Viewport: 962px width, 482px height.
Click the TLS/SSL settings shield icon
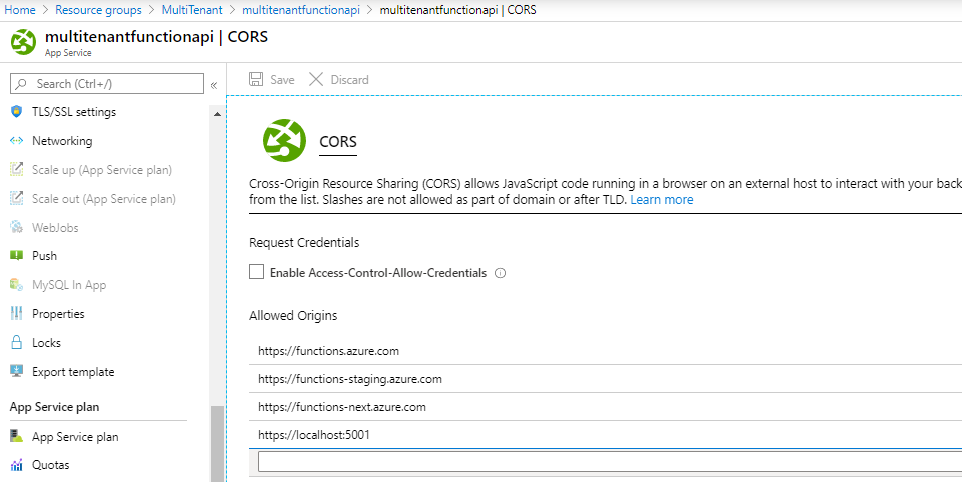(x=17, y=112)
